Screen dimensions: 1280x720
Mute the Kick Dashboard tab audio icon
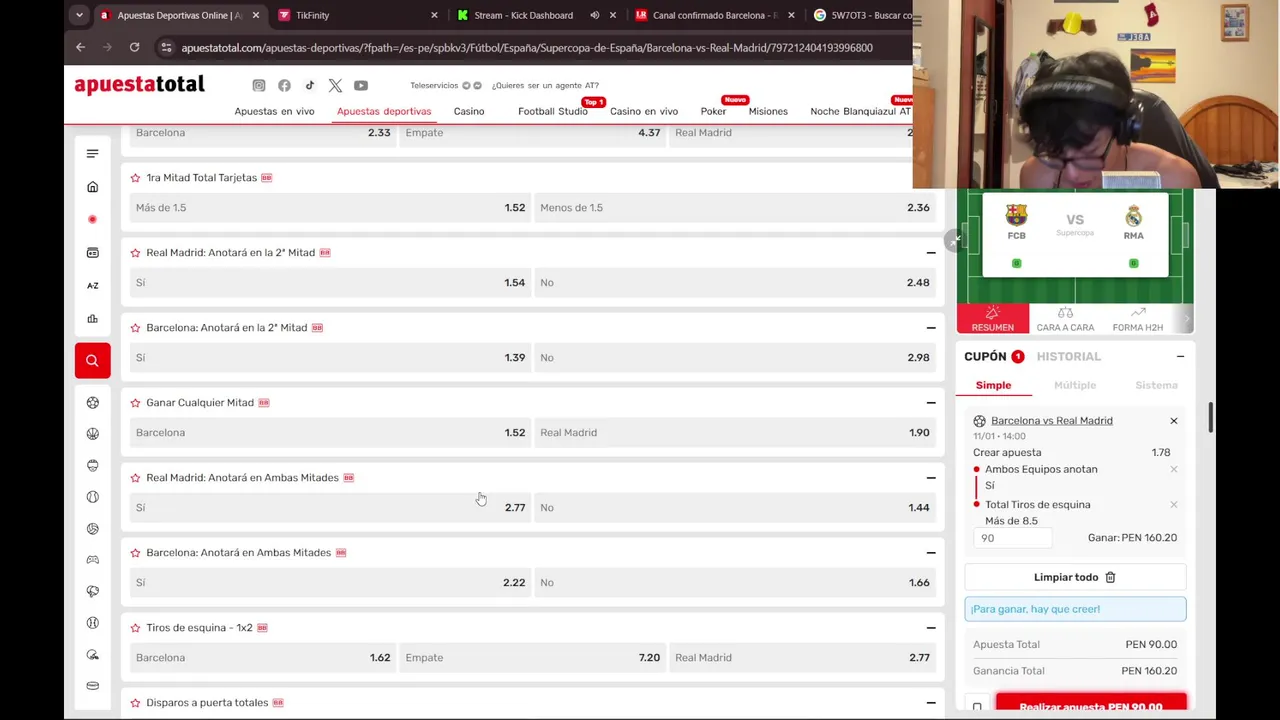(594, 15)
